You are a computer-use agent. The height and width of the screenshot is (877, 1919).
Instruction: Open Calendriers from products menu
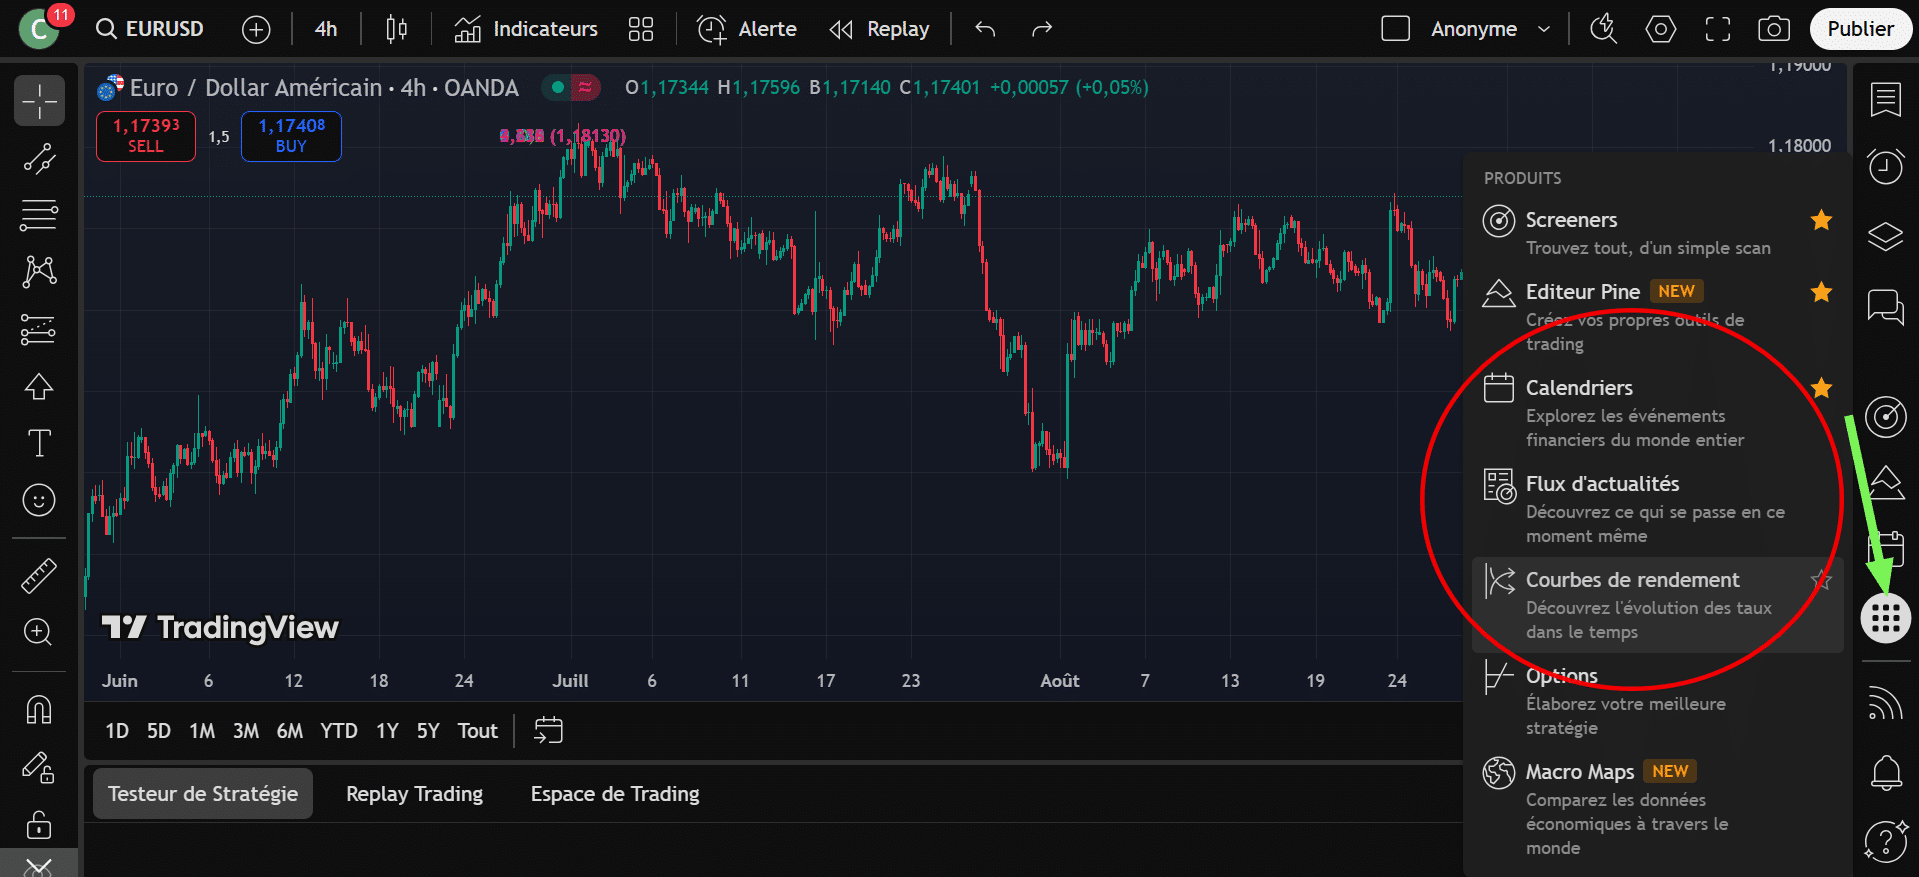(1578, 388)
